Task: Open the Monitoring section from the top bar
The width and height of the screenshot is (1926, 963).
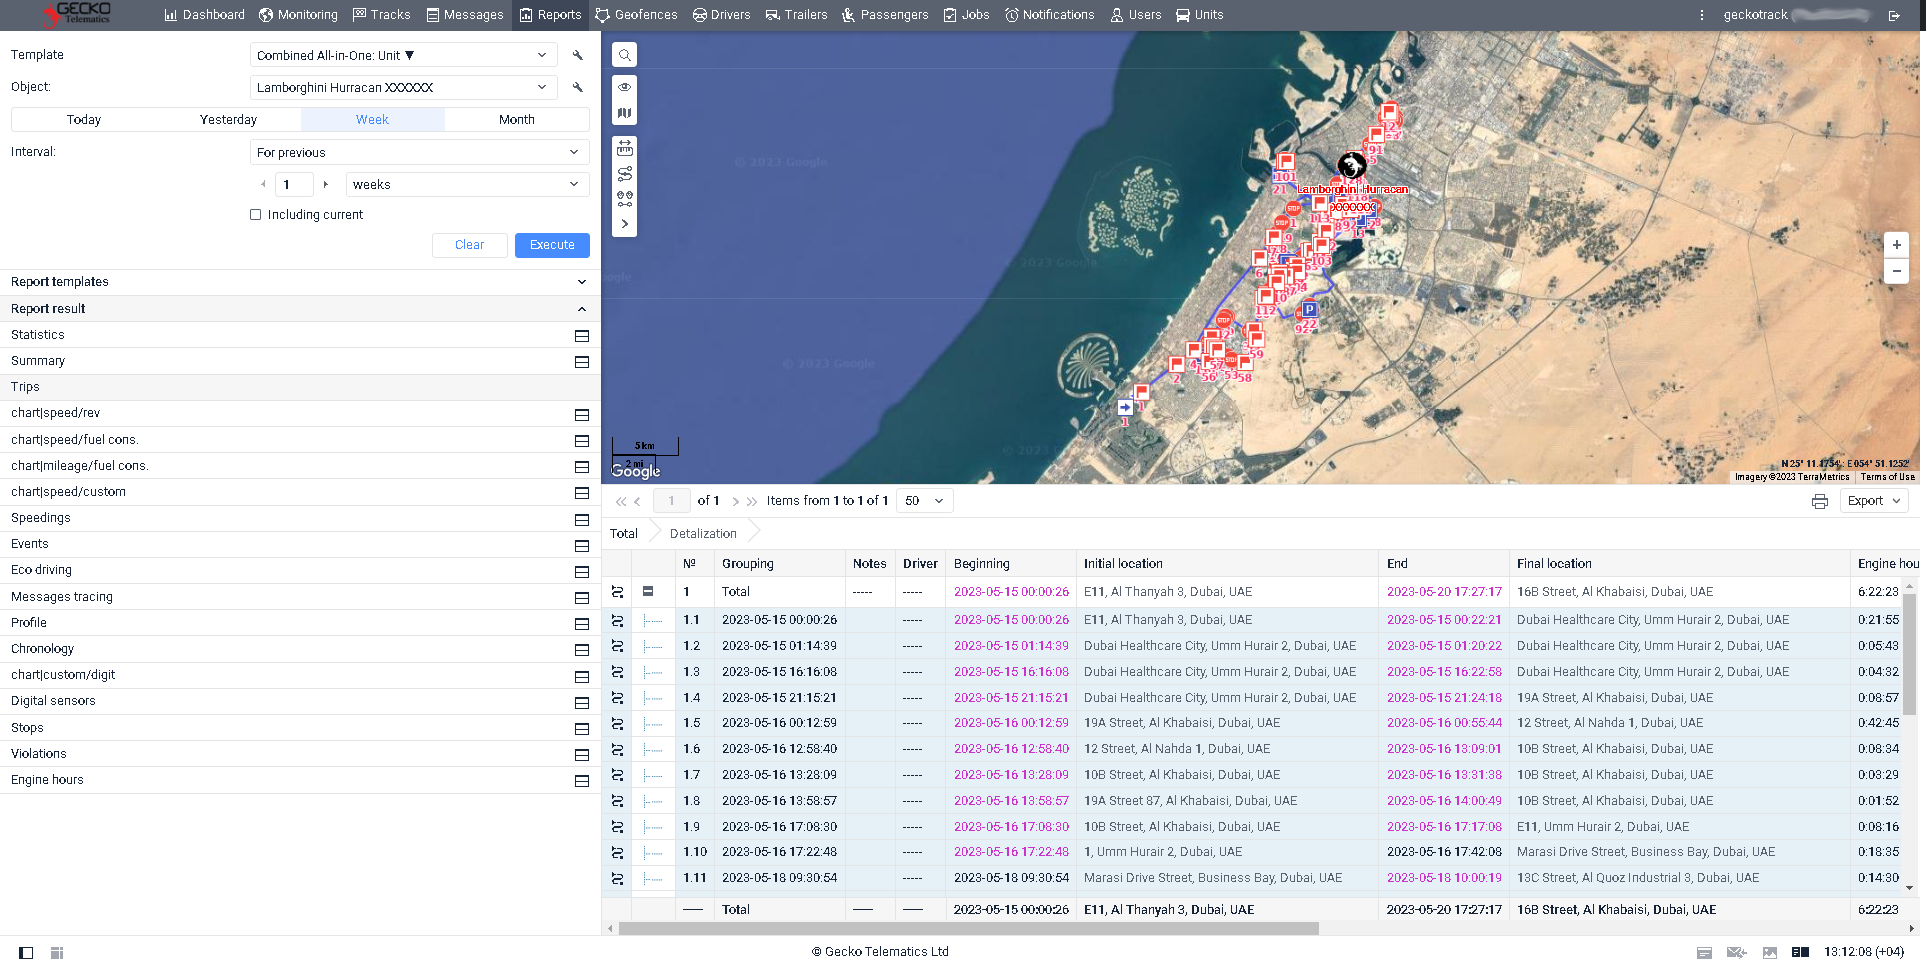Action: pos(298,14)
